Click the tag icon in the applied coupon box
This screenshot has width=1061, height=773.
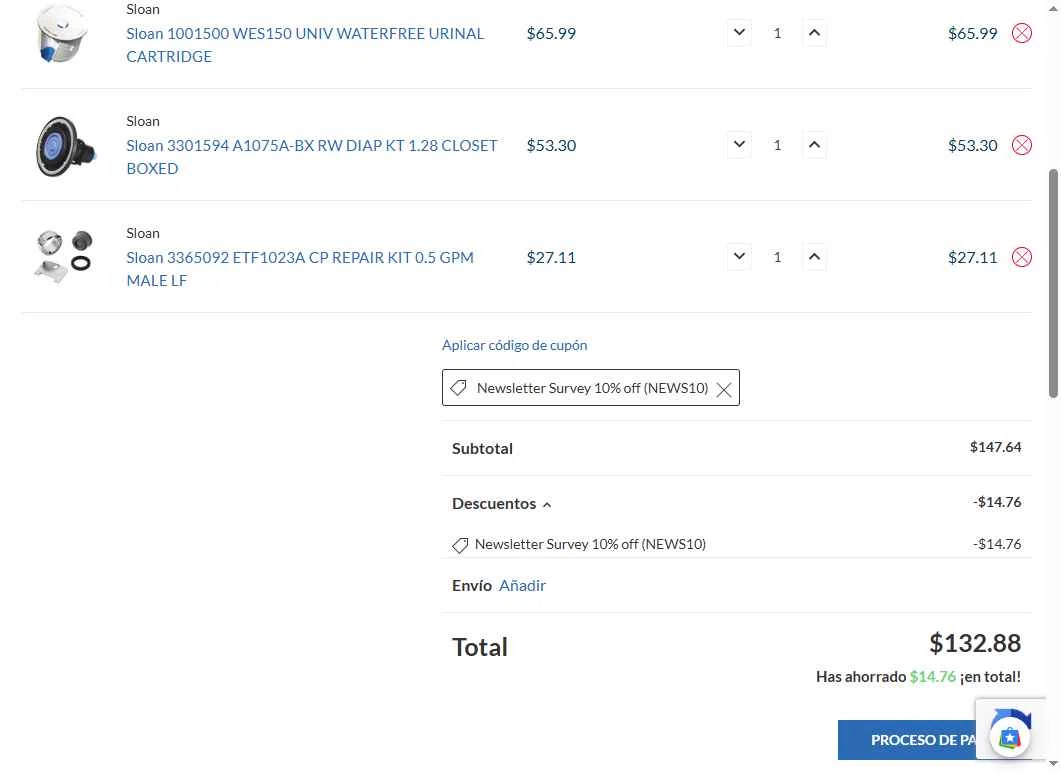(458, 388)
